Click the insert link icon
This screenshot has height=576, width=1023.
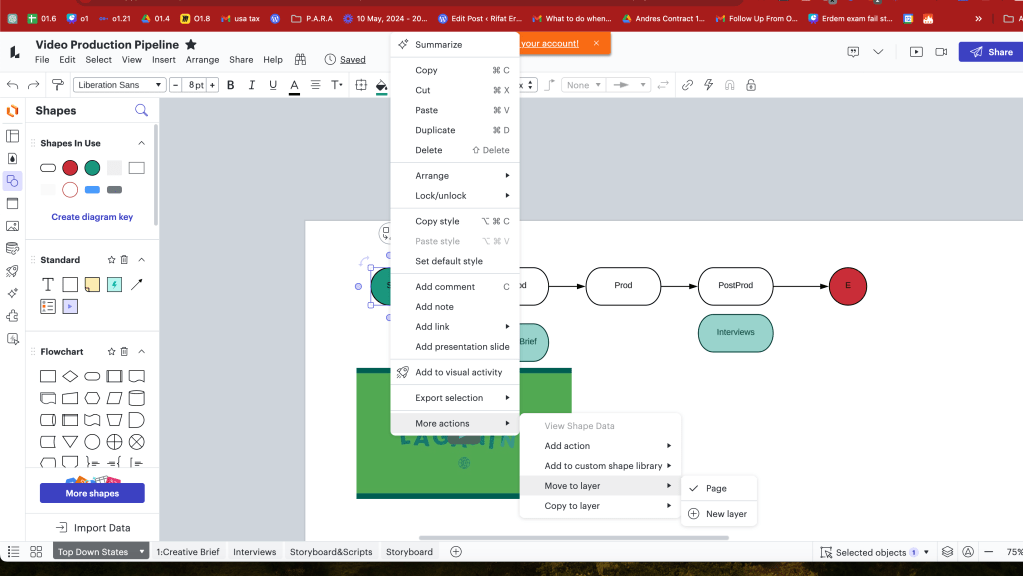687,85
